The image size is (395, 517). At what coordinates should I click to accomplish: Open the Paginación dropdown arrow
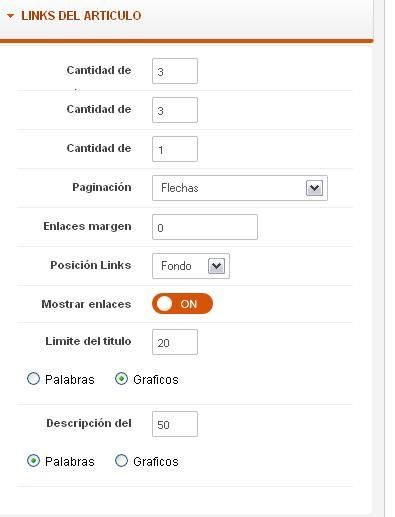coord(314,188)
